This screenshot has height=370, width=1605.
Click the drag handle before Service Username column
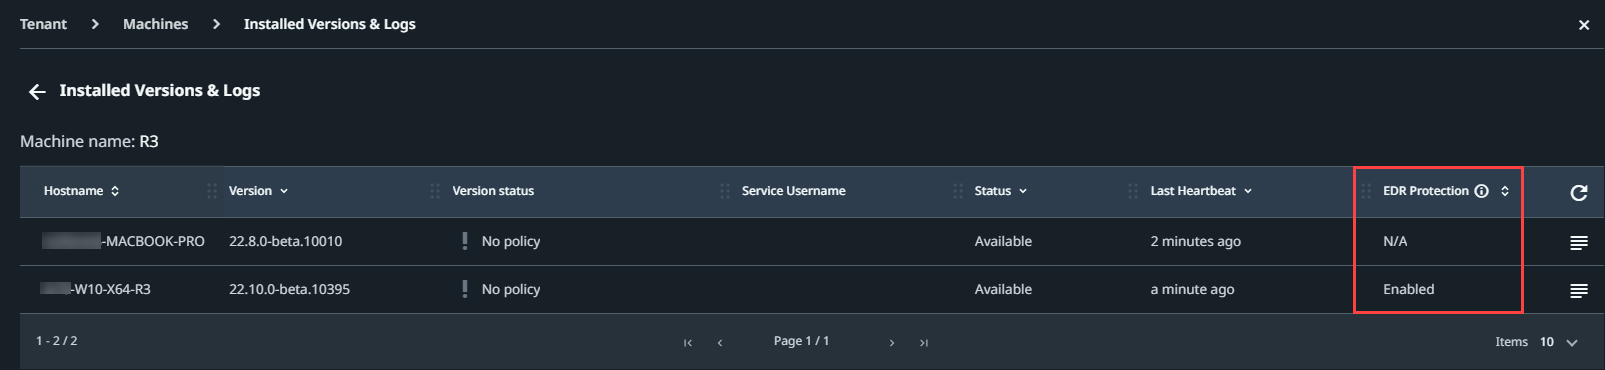(x=725, y=191)
